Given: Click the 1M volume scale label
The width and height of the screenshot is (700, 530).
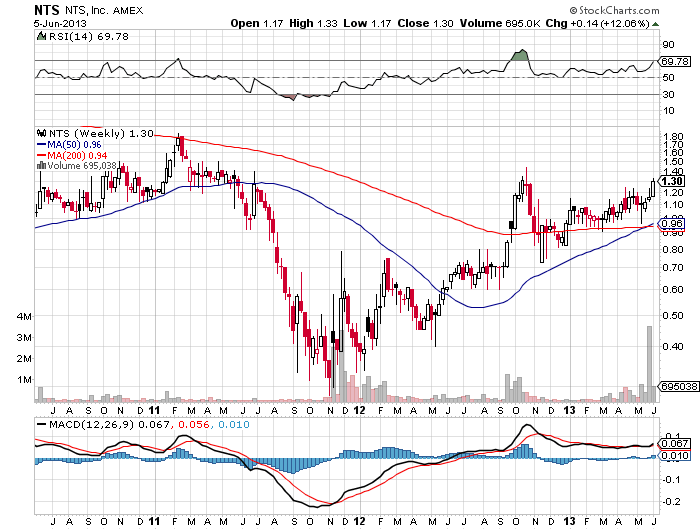Looking at the screenshot, I should click(24, 380).
